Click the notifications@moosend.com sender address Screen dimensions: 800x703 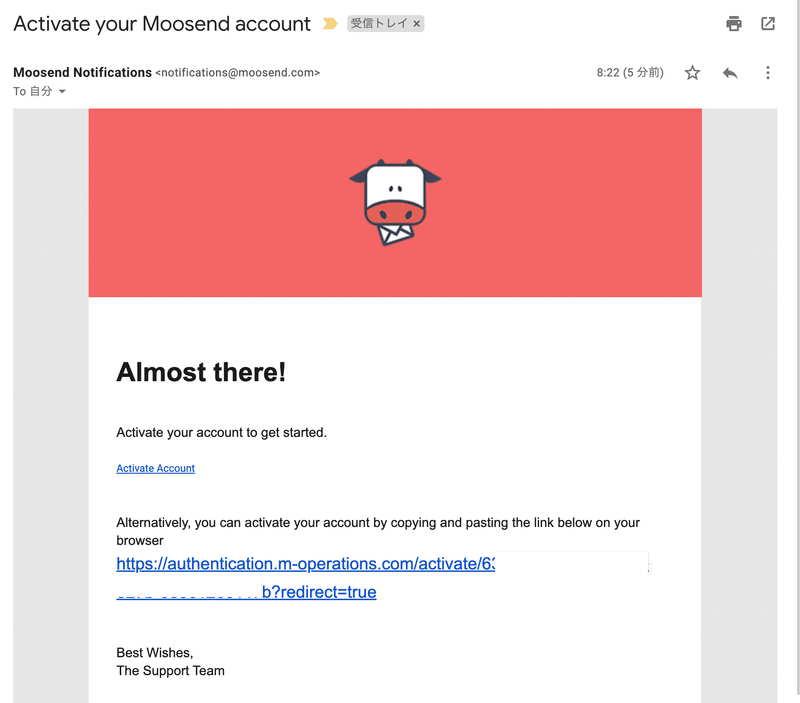238,73
